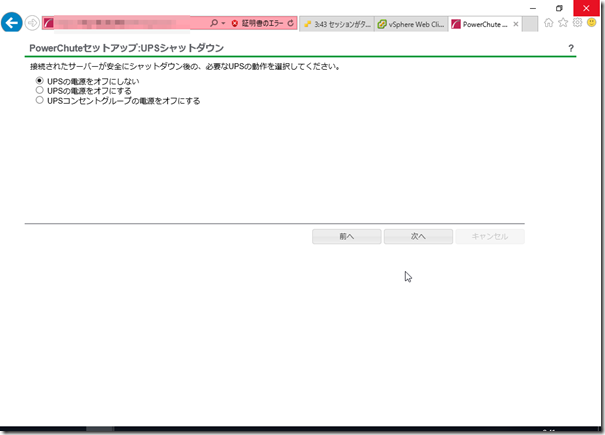
Task: Click the browser back arrow button
Action: (13, 22)
